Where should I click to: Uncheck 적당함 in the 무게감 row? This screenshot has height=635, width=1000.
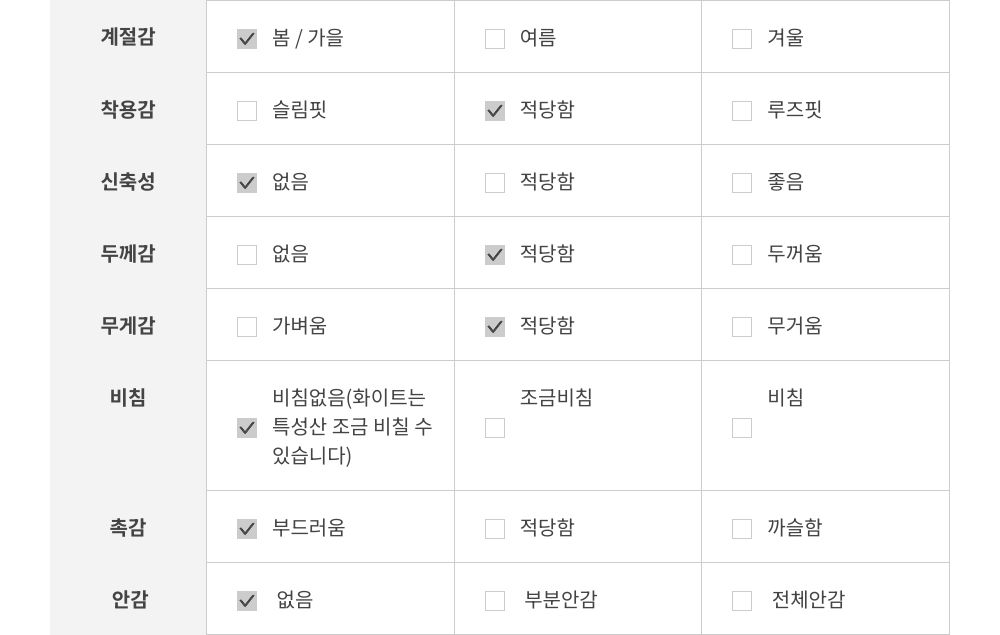tap(495, 327)
